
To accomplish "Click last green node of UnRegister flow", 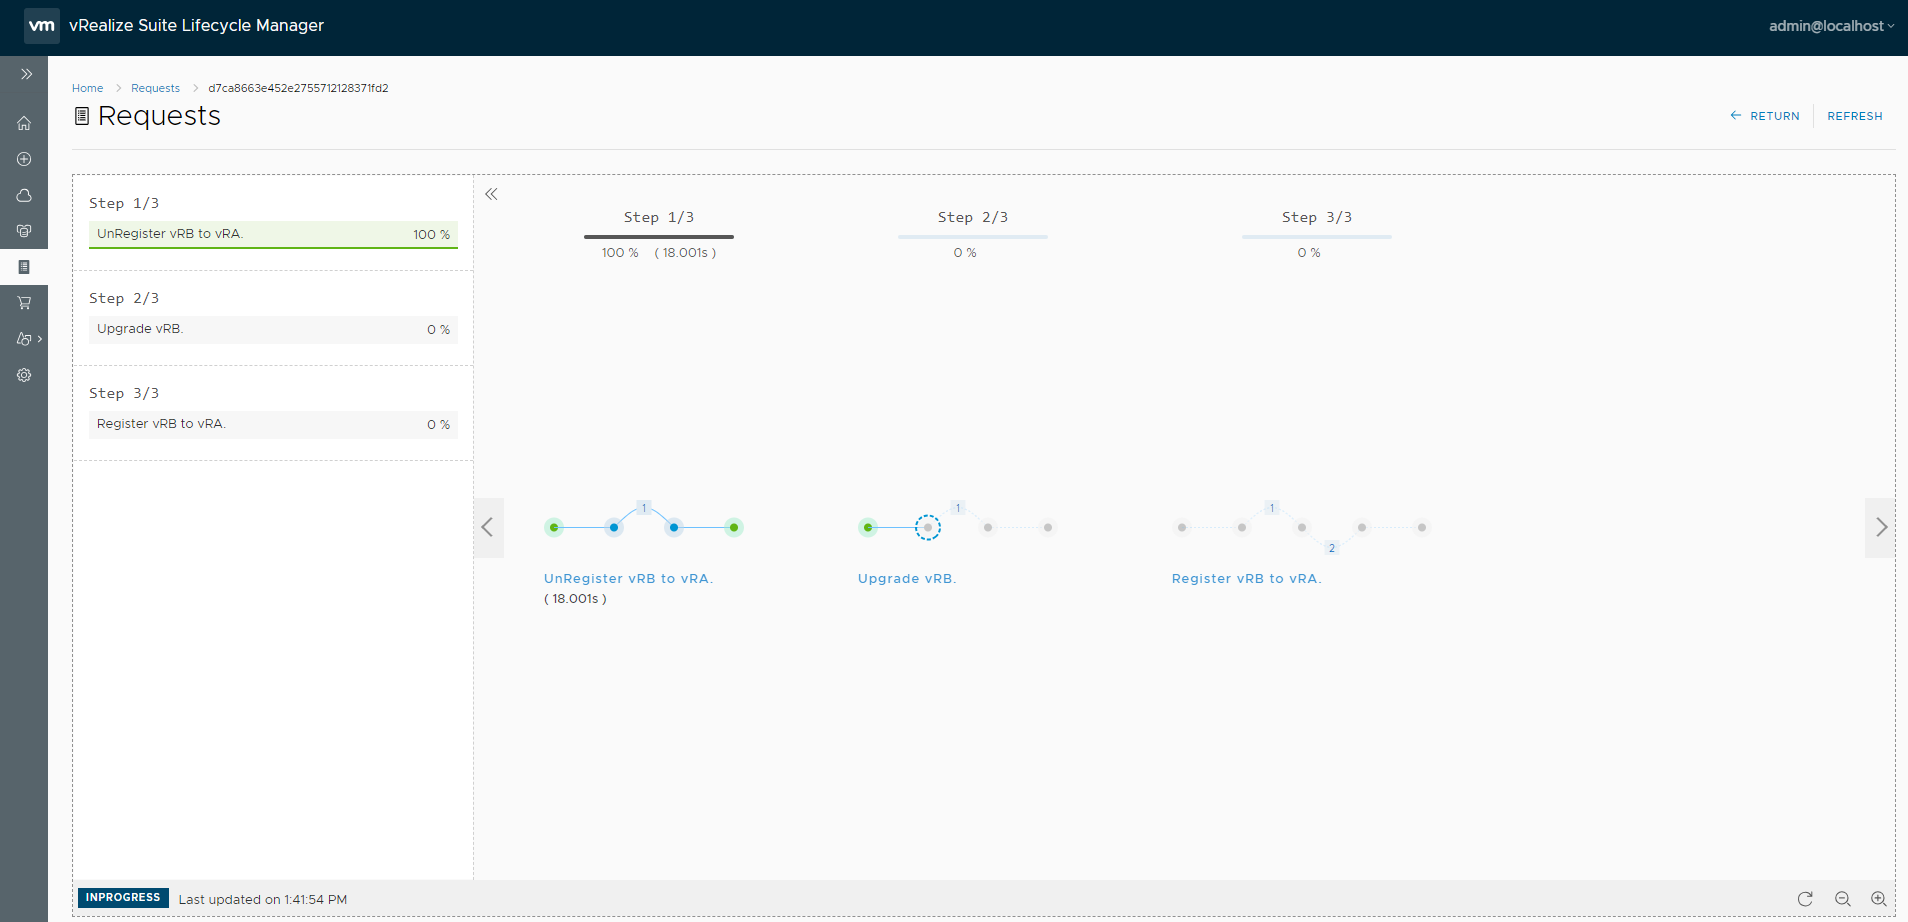I will coord(734,527).
